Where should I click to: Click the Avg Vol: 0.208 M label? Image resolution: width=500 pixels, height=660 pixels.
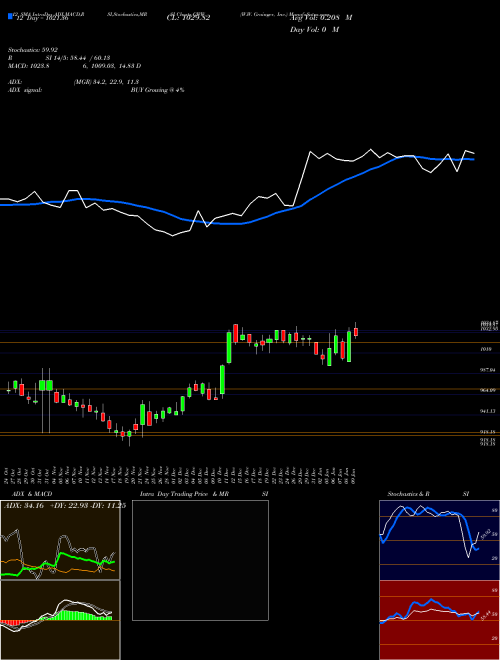tap(321, 18)
